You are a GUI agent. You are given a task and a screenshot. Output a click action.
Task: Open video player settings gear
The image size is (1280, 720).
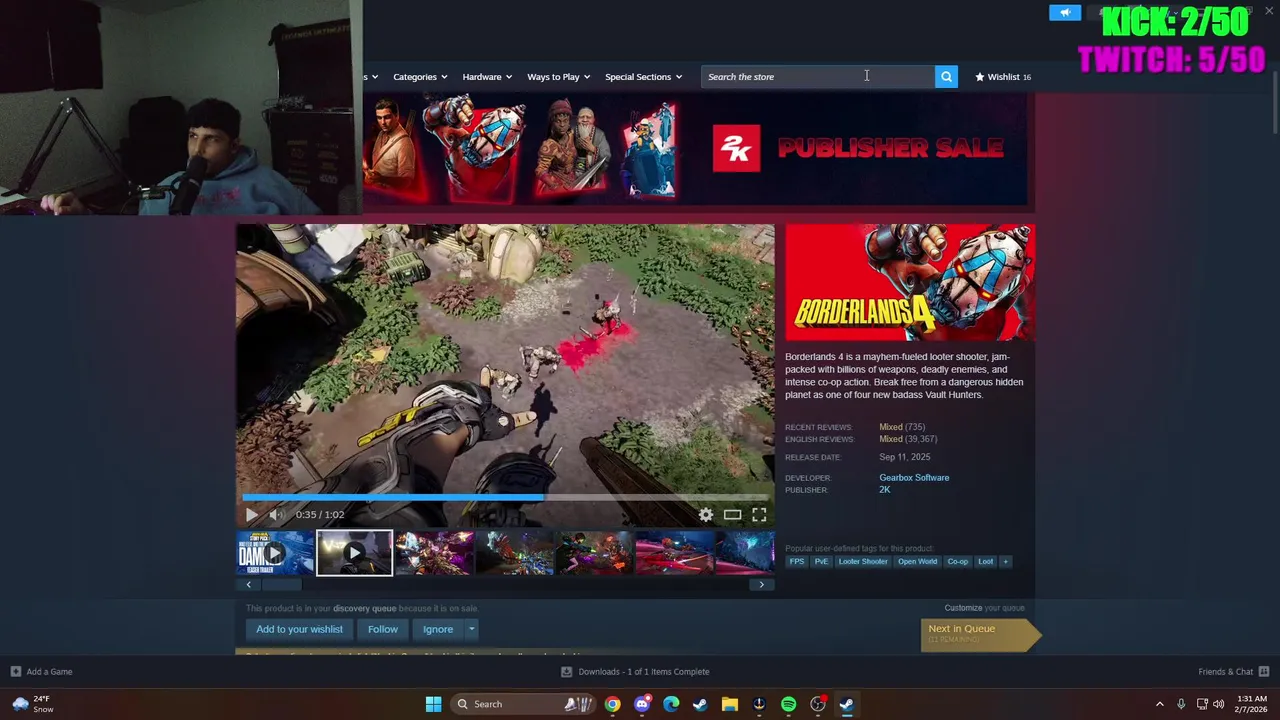pos(706,515)
